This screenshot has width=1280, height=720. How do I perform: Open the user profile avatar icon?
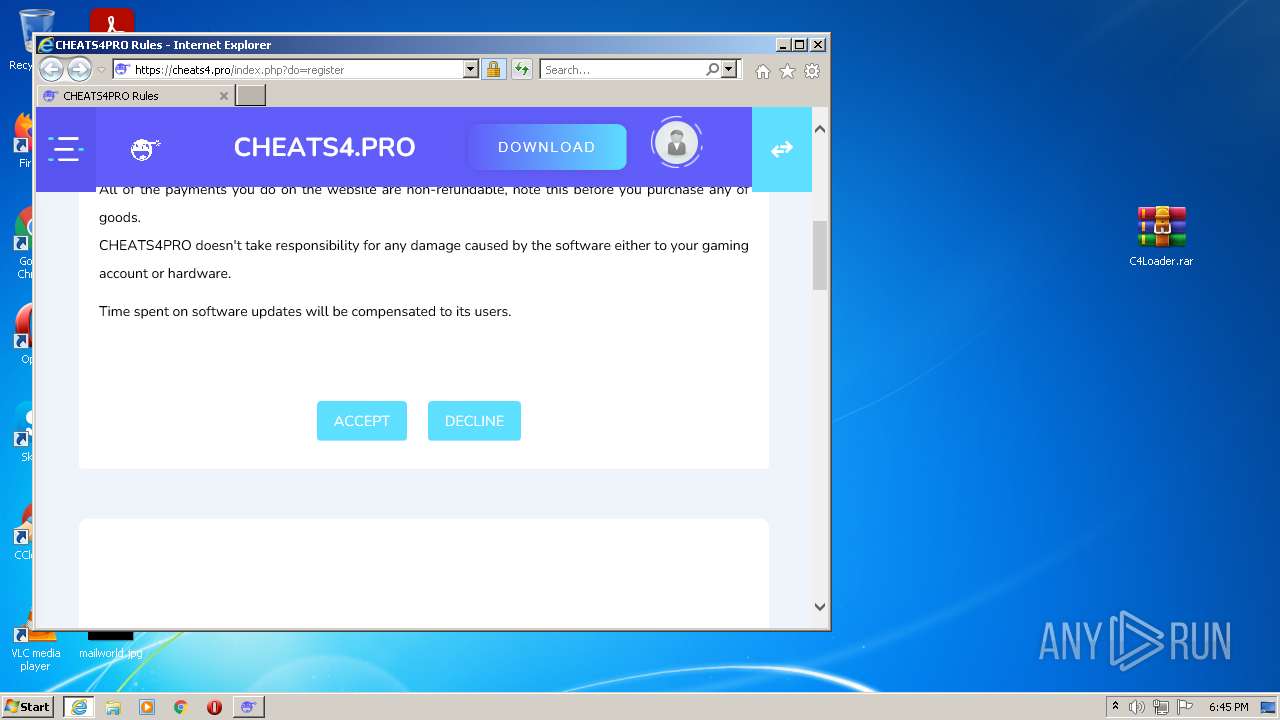click(676, 144)
